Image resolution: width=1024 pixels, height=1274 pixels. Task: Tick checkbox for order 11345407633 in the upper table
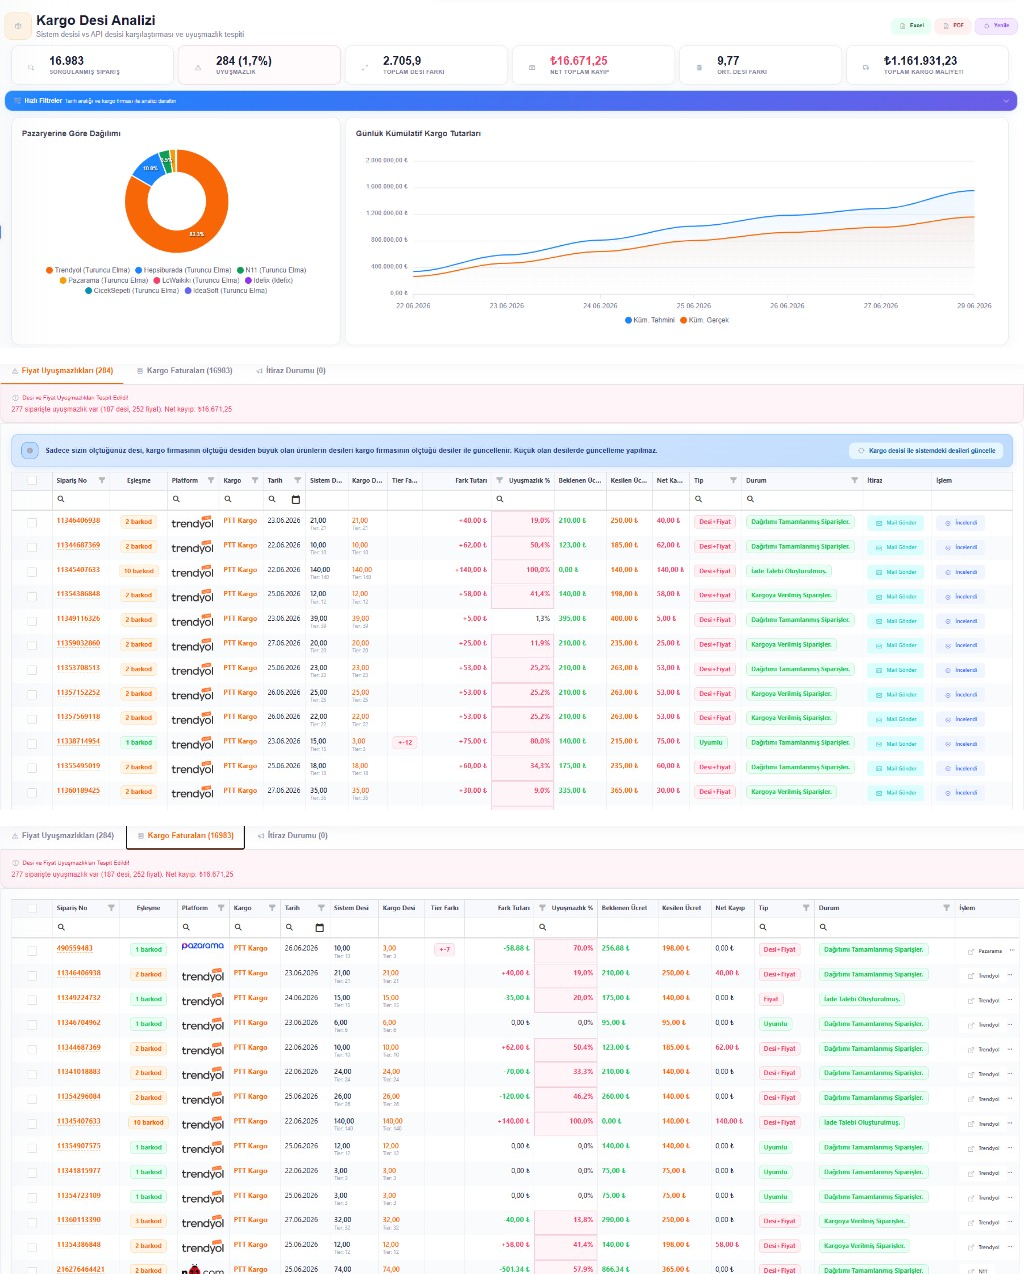click(x=32, y=571)
